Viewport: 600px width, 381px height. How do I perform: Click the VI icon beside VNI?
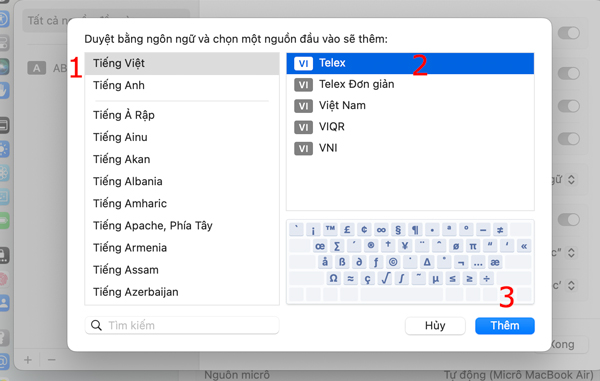pos(303,148)
